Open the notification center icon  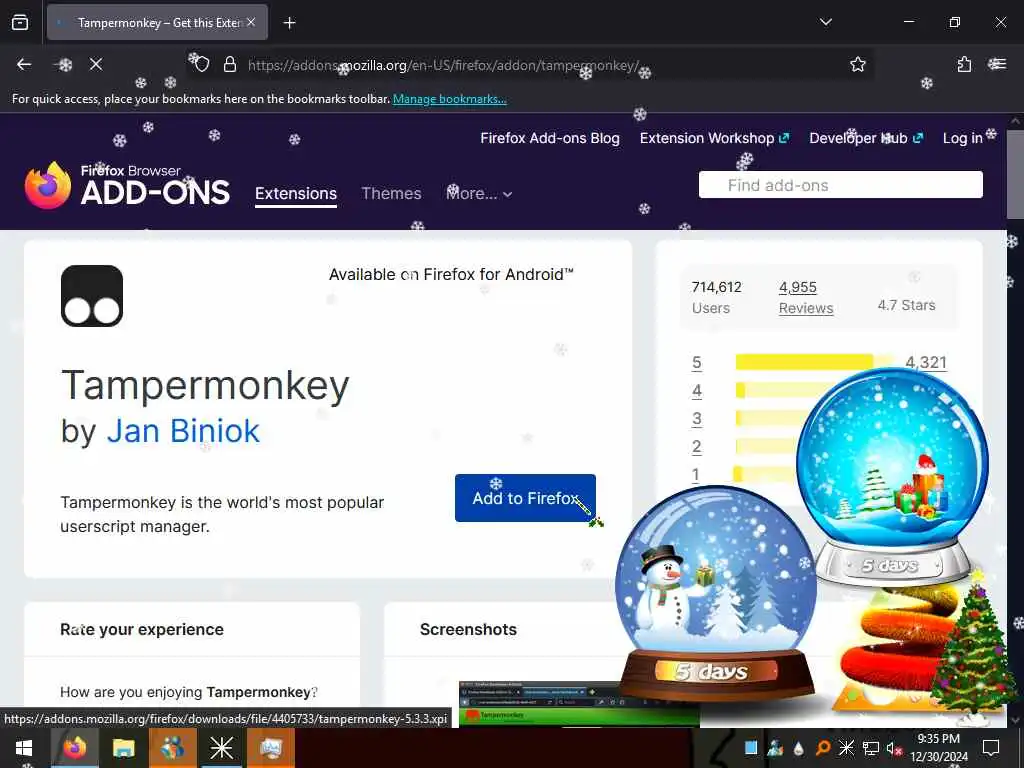991,747
